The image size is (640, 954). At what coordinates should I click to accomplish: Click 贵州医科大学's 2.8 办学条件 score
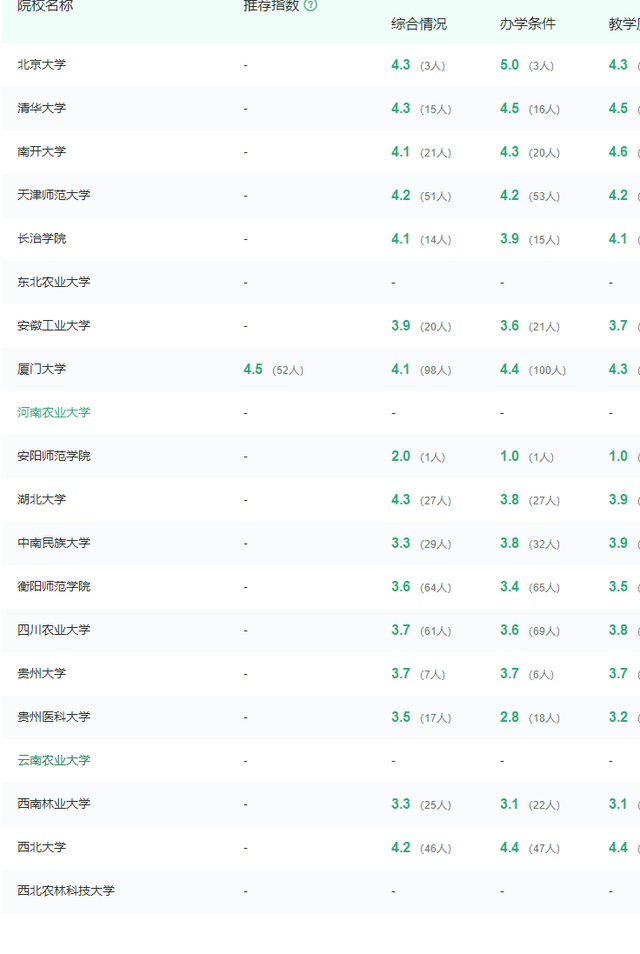[509, 717]
